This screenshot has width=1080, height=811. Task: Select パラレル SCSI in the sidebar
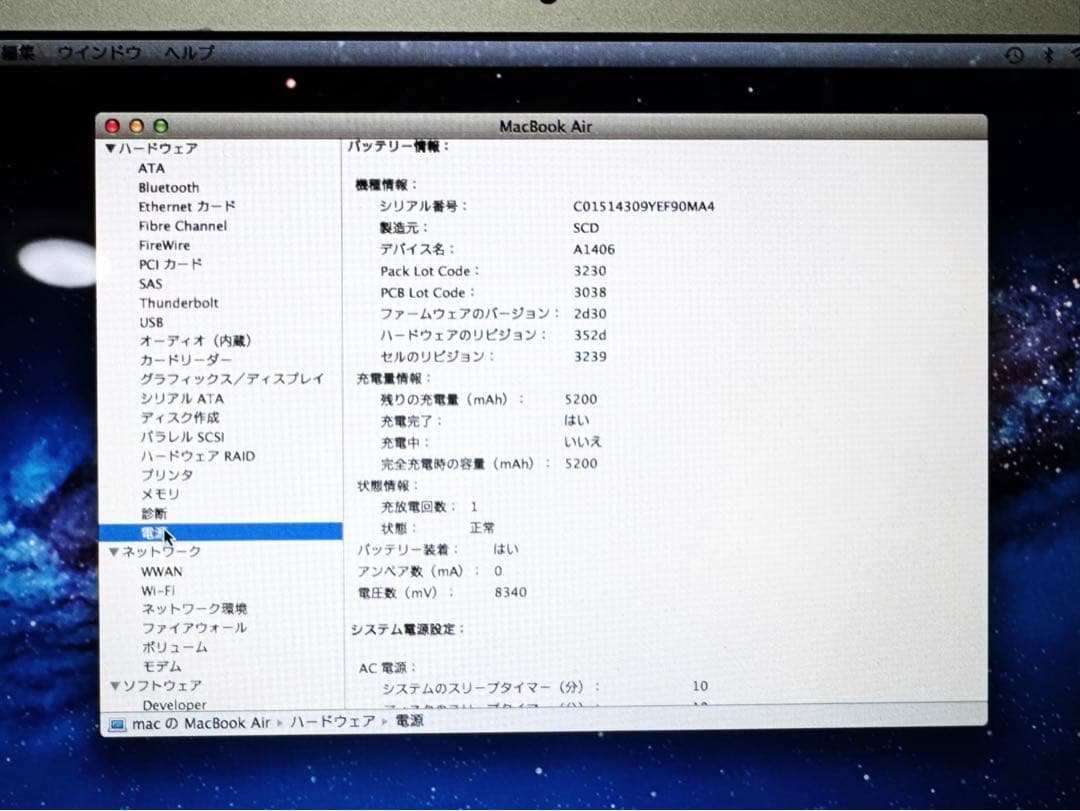[183, 437]
